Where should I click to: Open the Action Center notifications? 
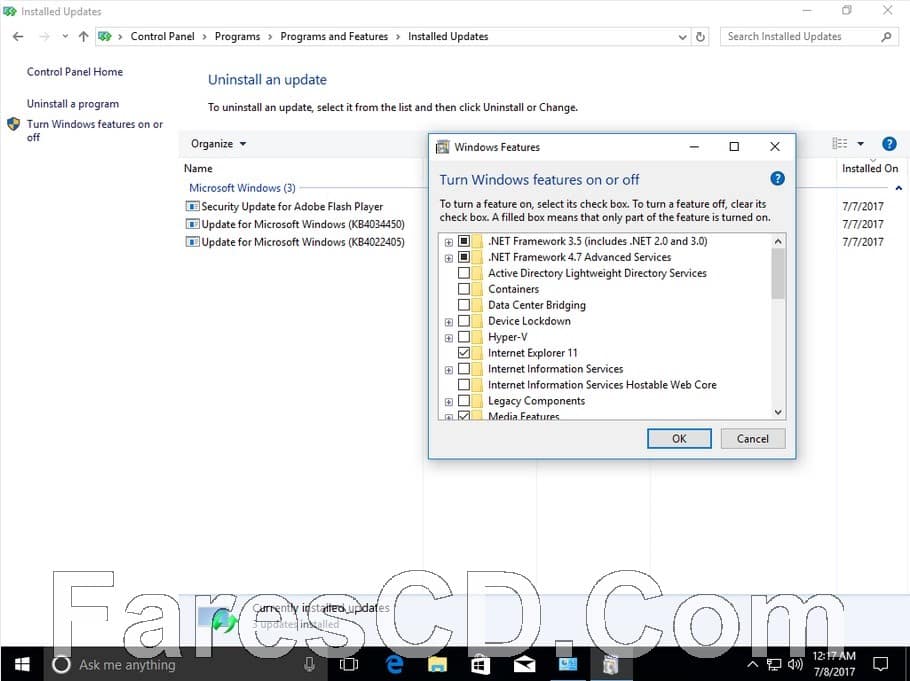tap(881, 664)
